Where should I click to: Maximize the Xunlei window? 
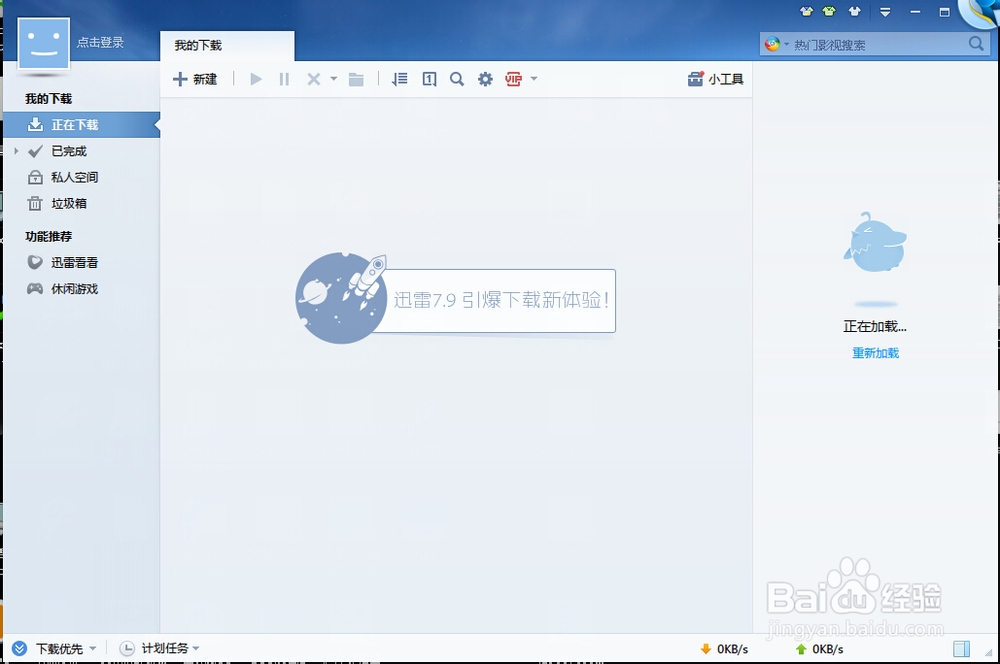[x=945, y=12]
